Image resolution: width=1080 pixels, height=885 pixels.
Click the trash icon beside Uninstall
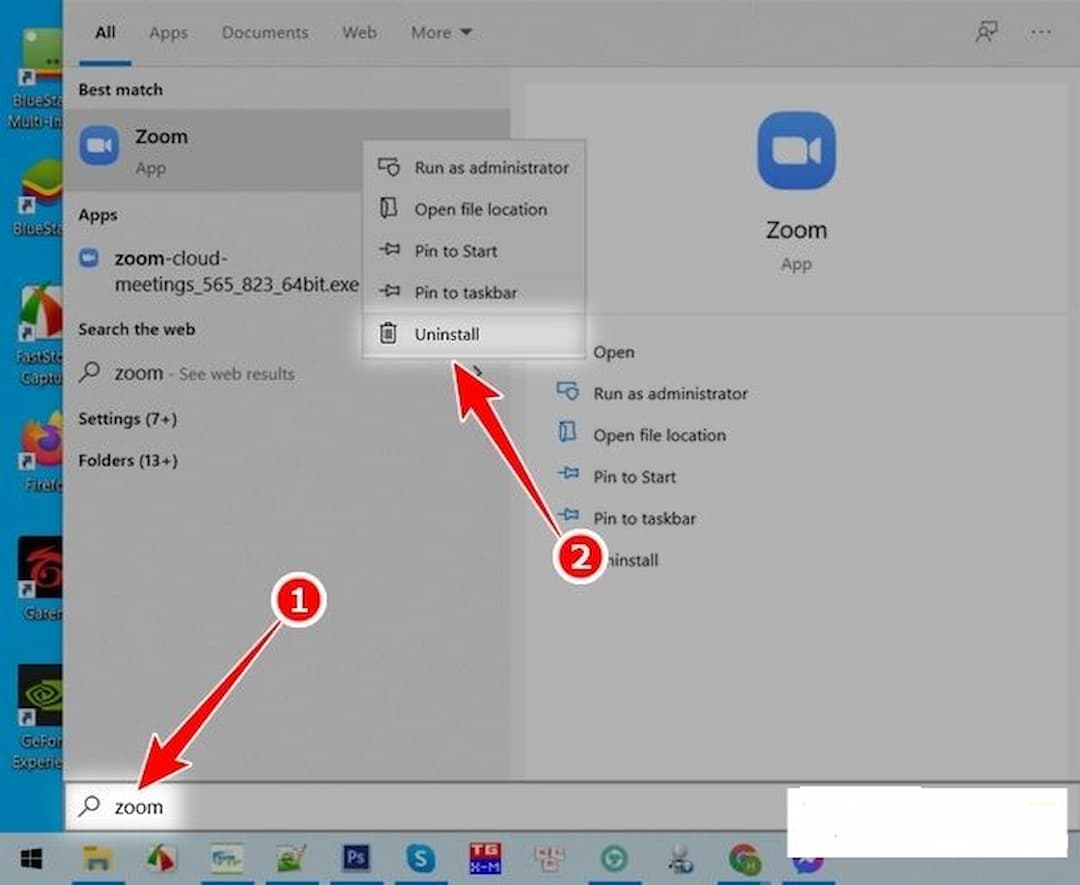click(x=388, y=333)
